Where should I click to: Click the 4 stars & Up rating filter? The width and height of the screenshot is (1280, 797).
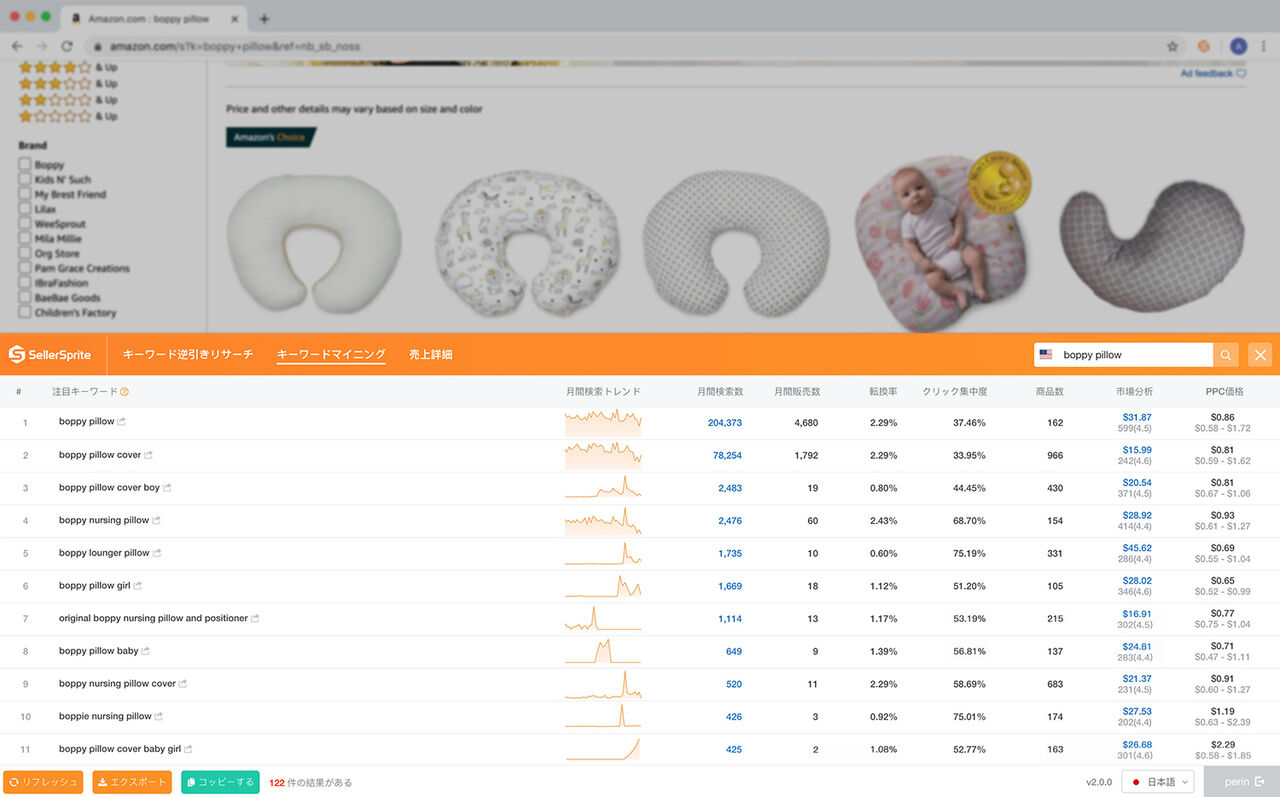click(x=68, y=67)
